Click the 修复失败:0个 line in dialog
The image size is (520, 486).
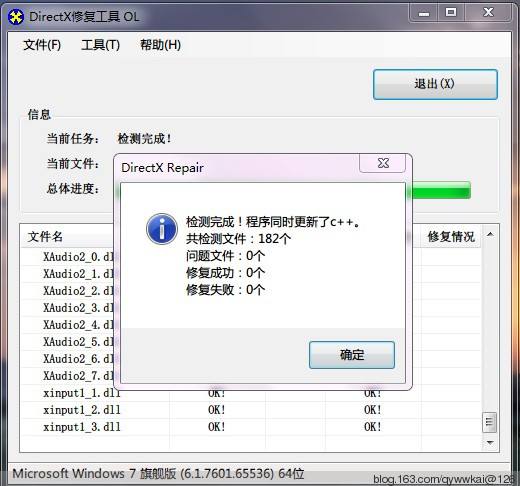[x=225, y=290]
